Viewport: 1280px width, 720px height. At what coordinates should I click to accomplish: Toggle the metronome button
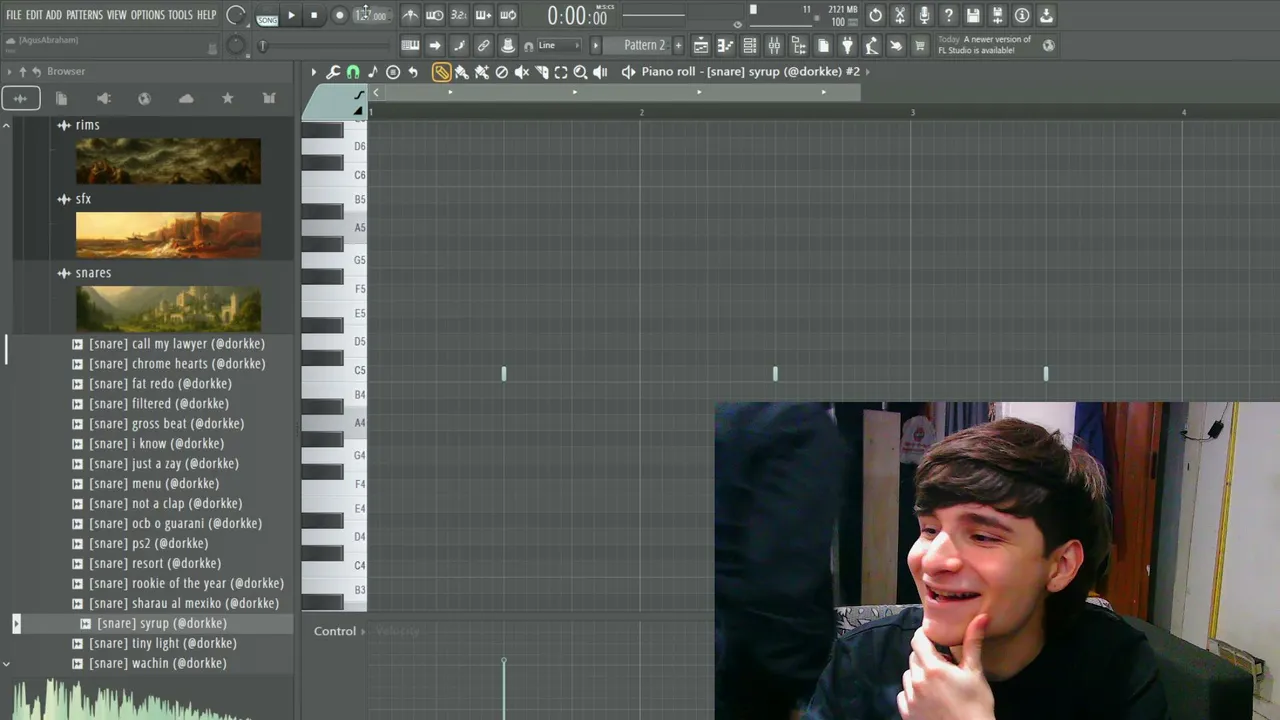[410, 15]
